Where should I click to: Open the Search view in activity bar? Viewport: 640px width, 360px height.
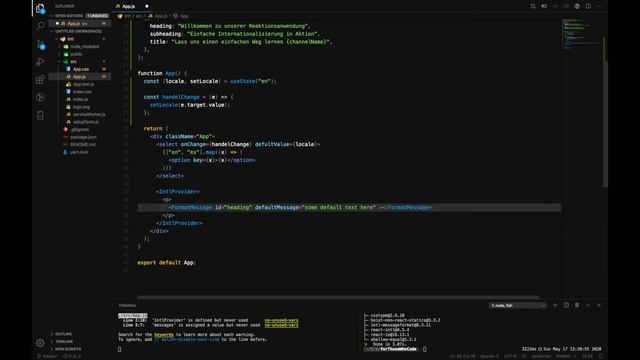point(40,26)
